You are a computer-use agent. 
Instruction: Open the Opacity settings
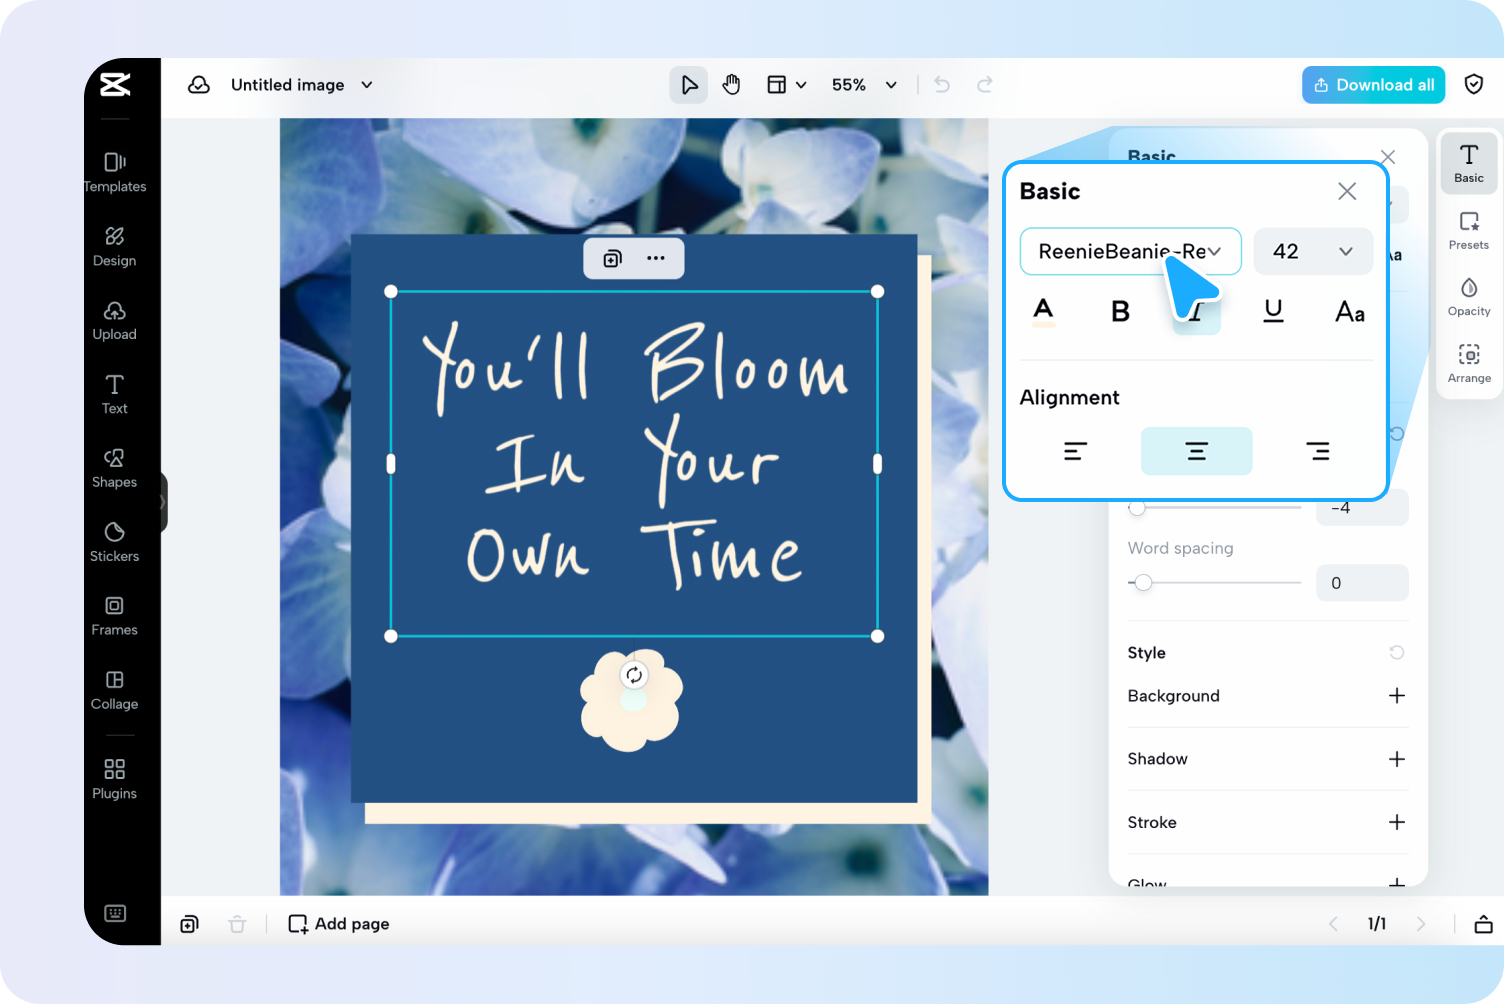pyautogui.click(x=1468, y=296)
